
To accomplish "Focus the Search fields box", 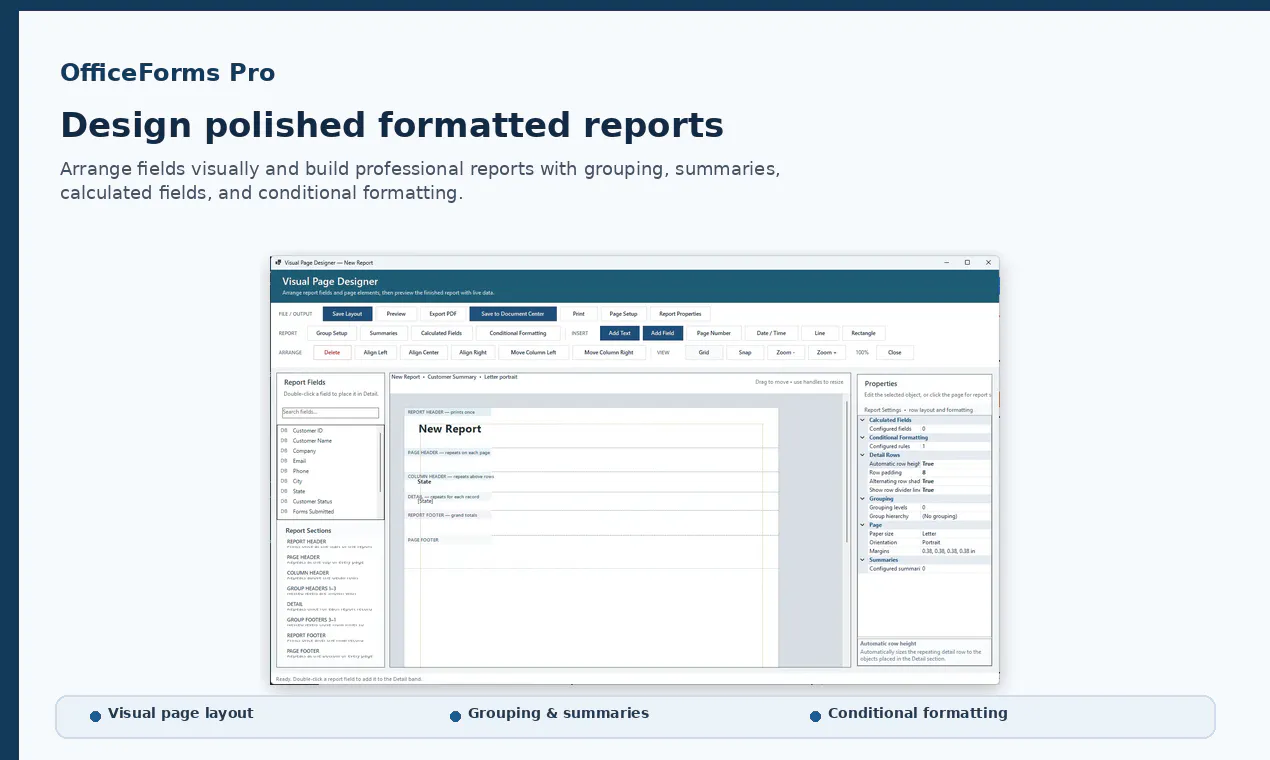I will [330, 412].
